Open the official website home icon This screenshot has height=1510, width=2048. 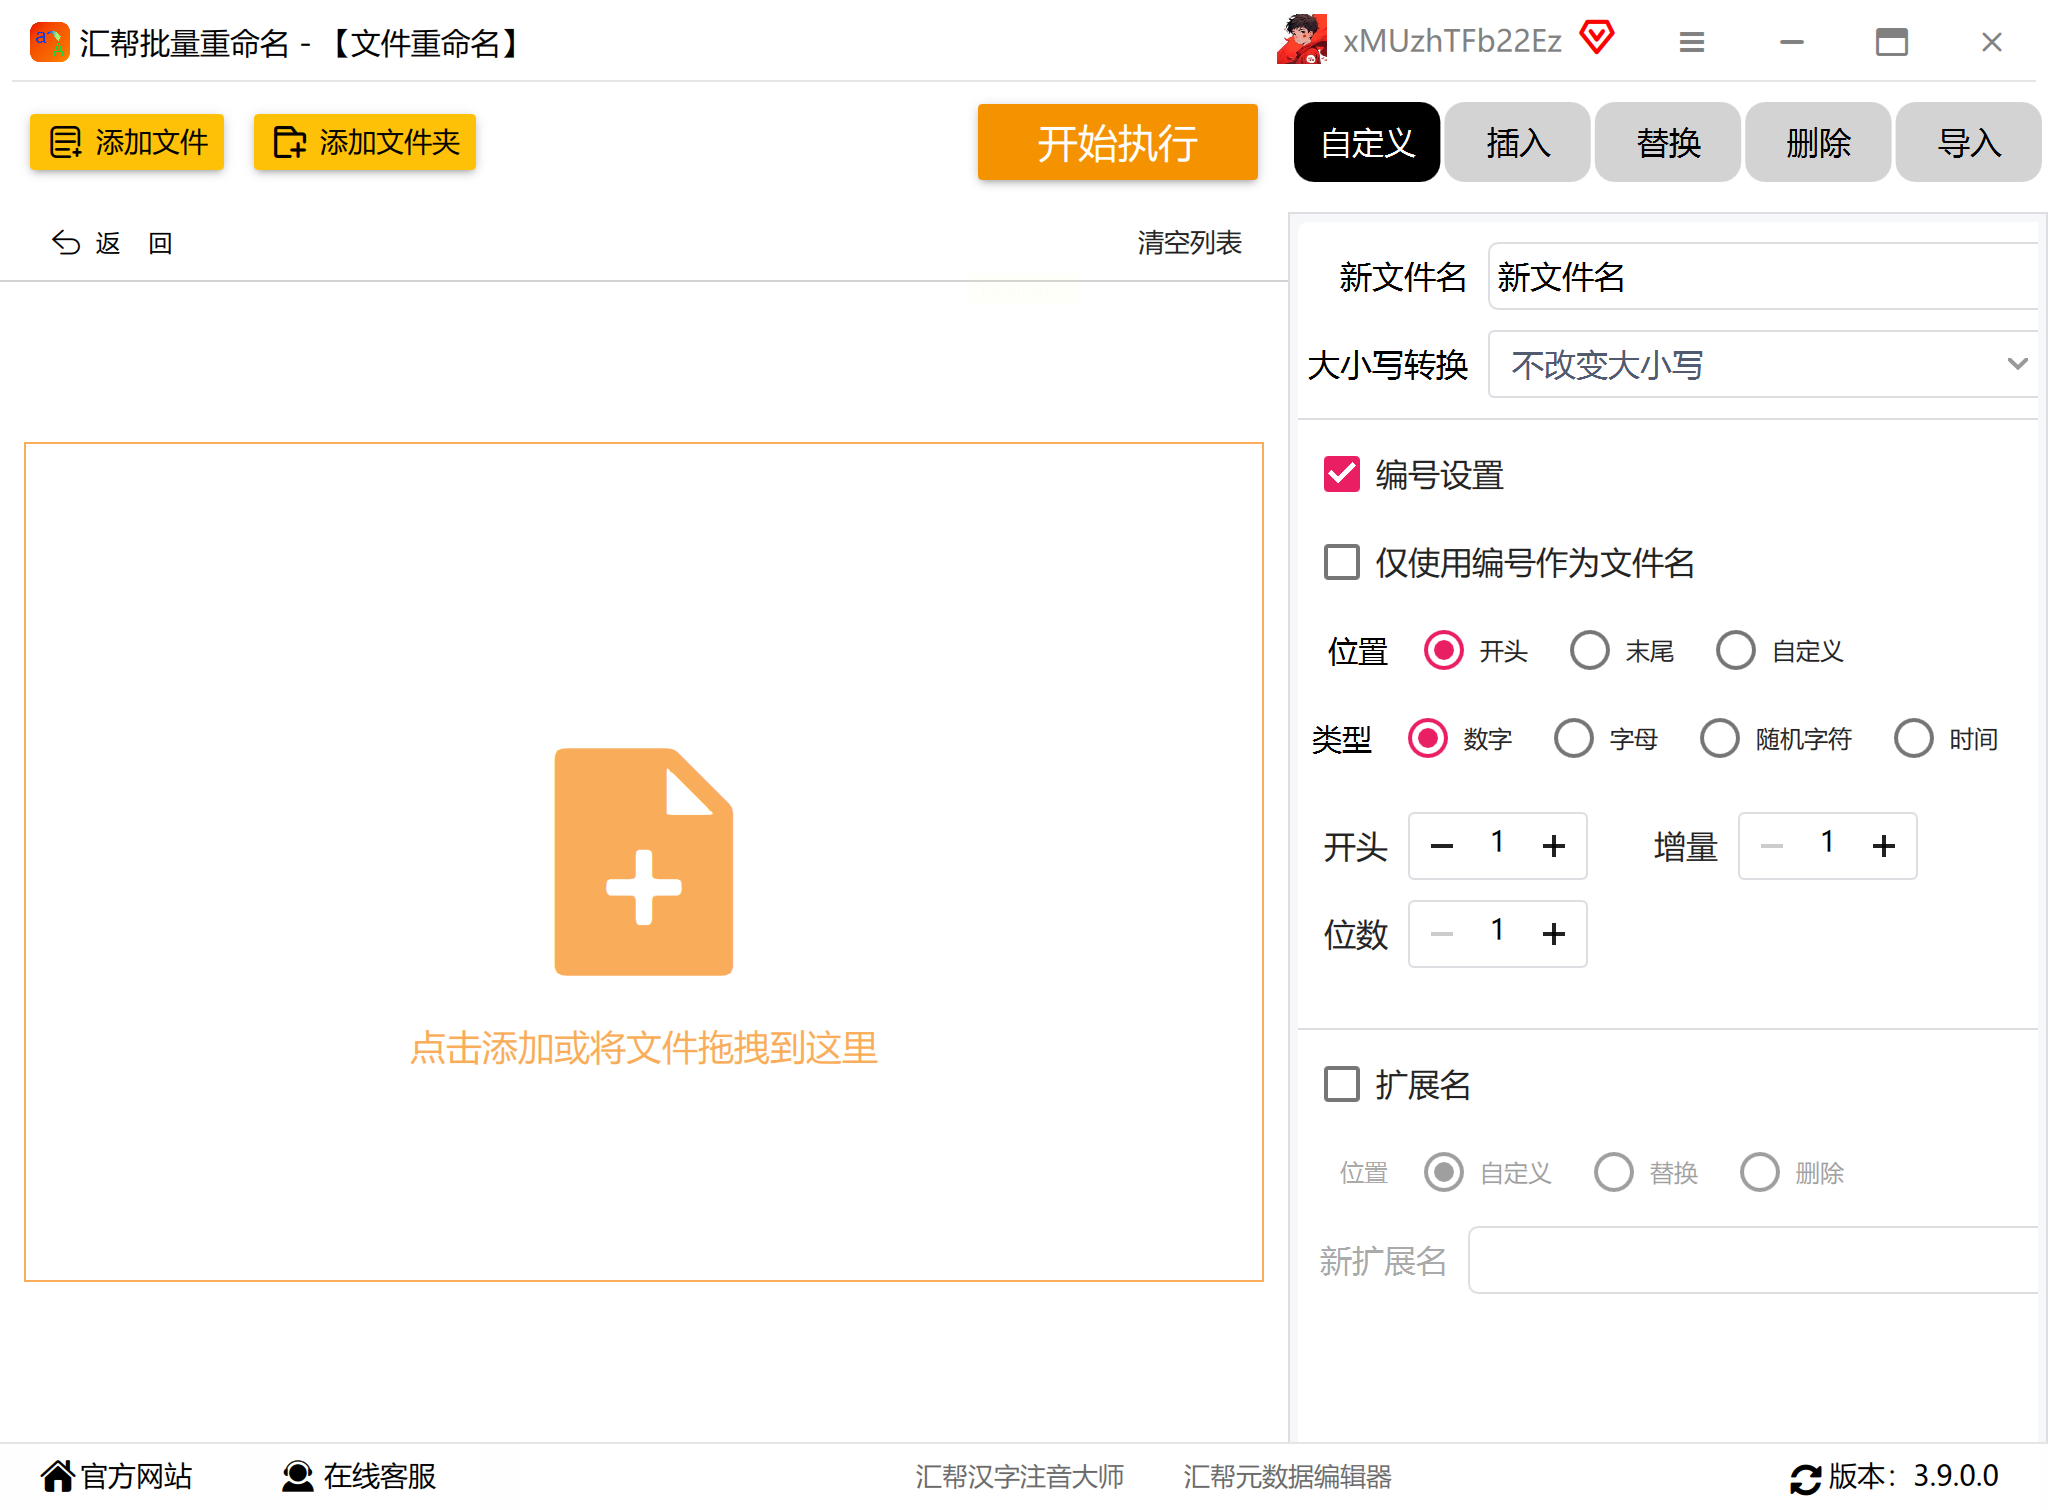tap(58, 1476)
